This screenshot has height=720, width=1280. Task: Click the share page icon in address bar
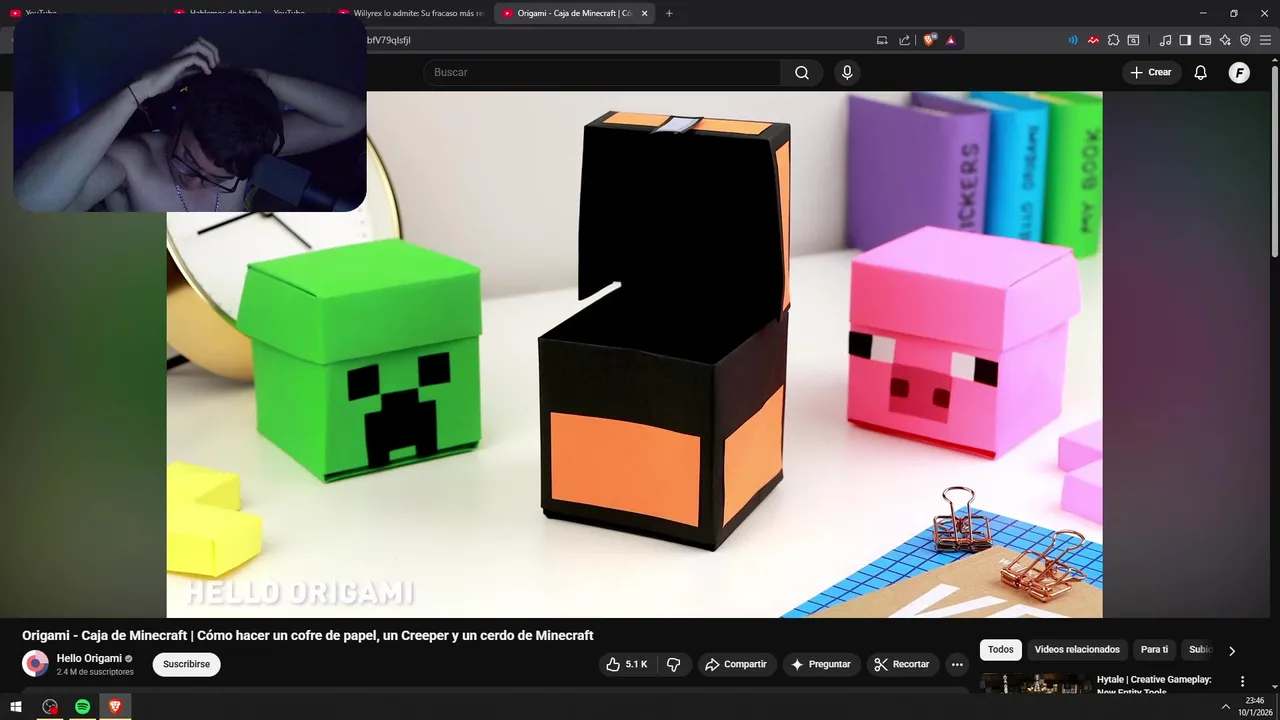click(905, 40)
